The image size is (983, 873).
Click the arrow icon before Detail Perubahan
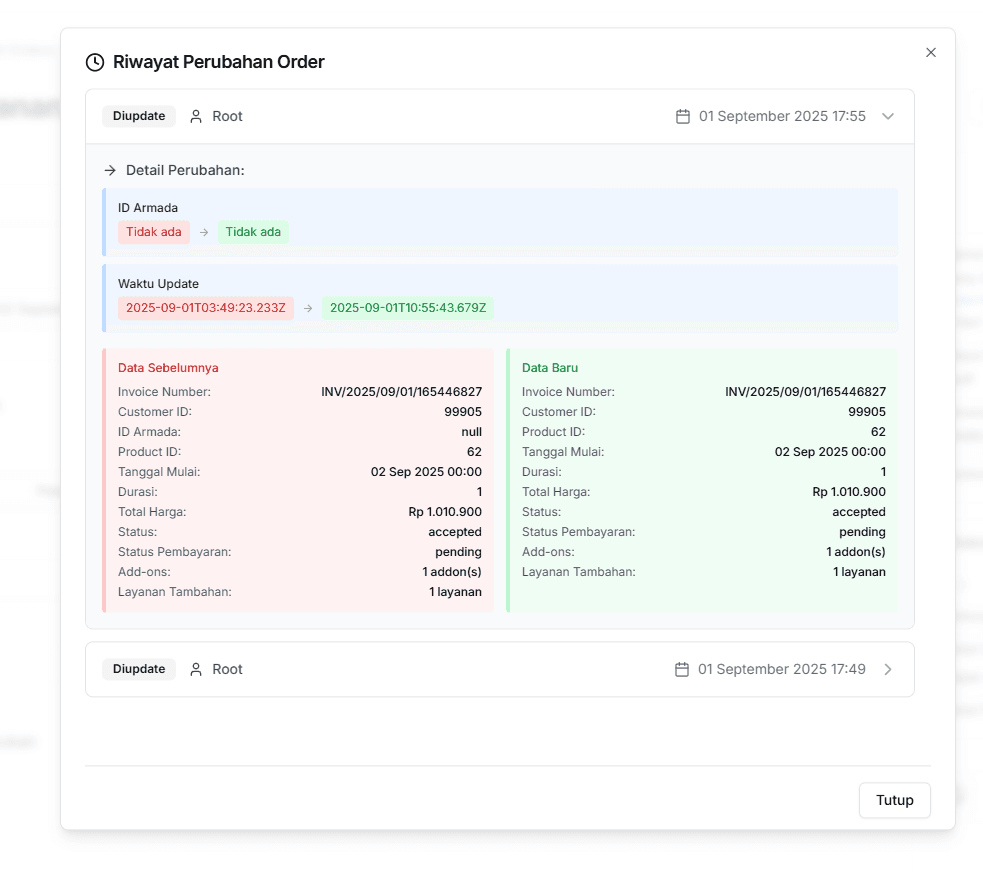(x=110, y=170)
